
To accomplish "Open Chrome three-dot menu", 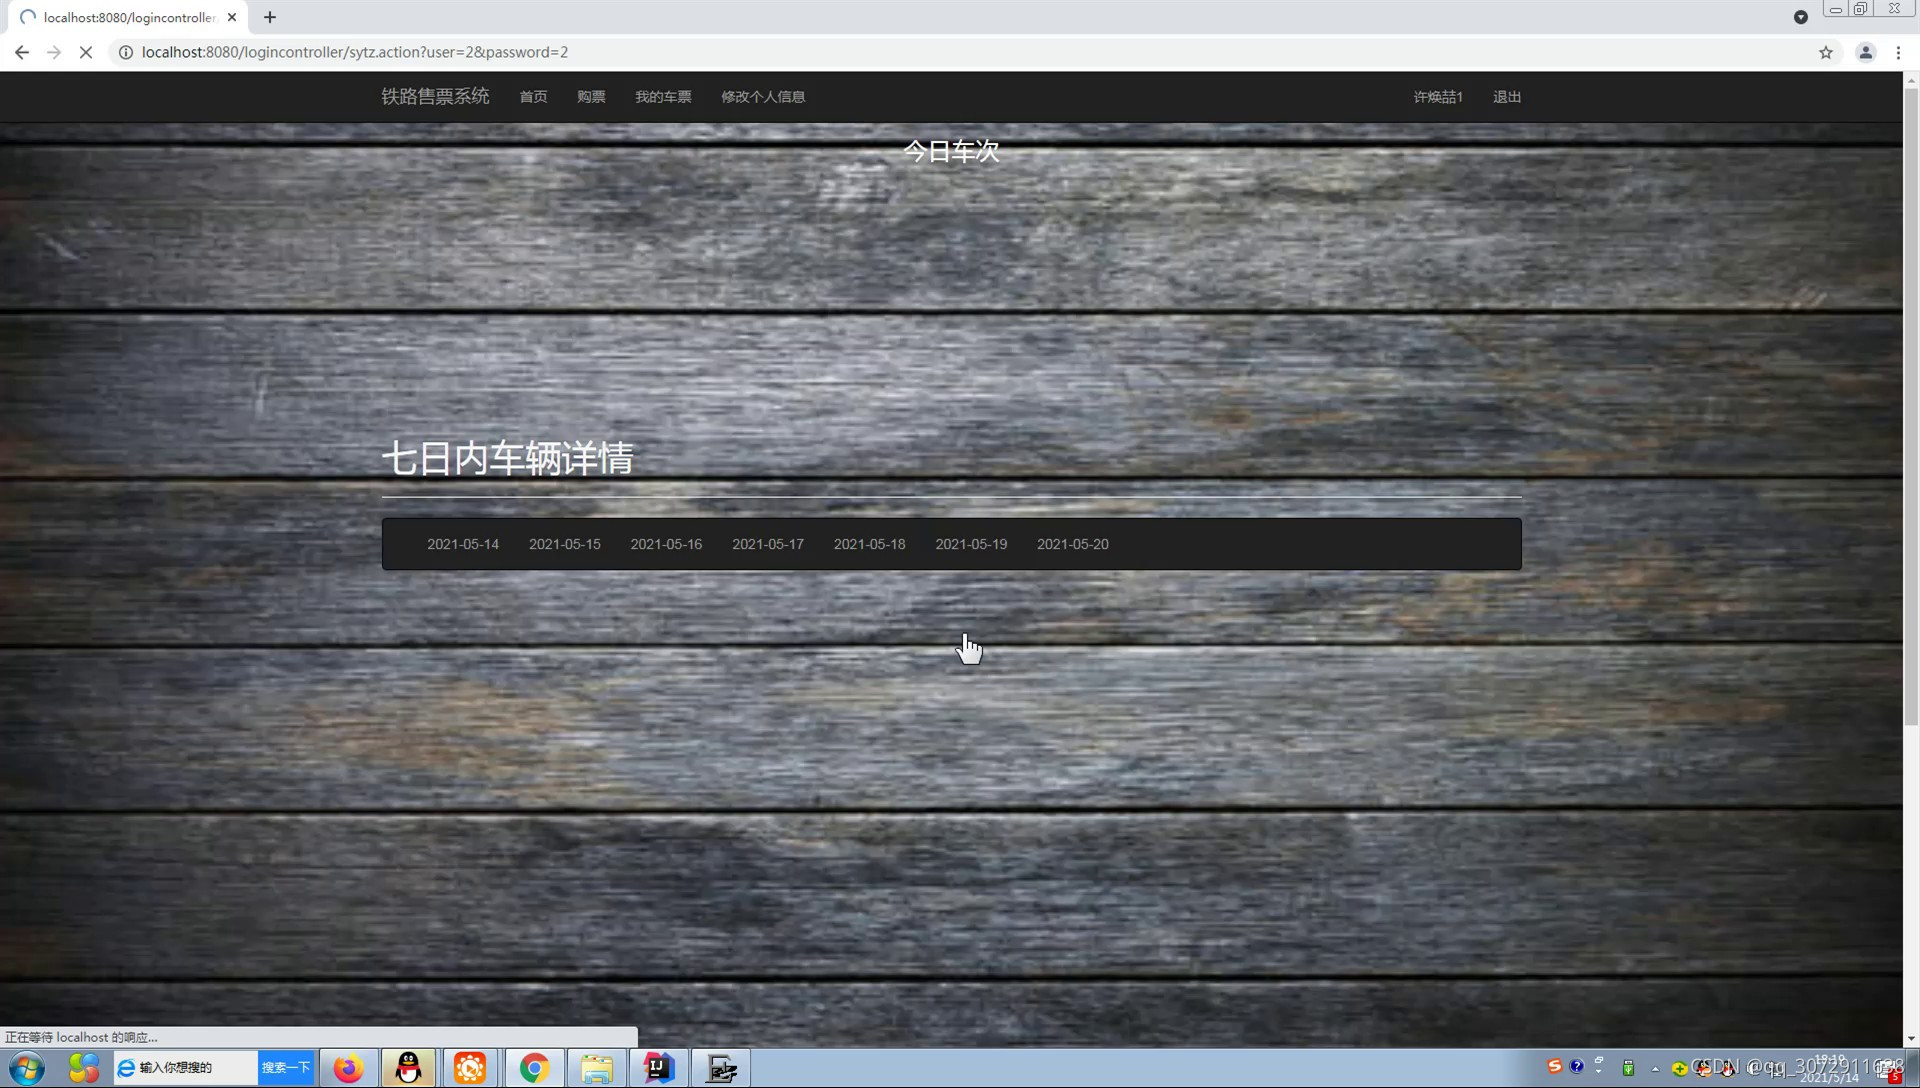I will [1898, 52].
